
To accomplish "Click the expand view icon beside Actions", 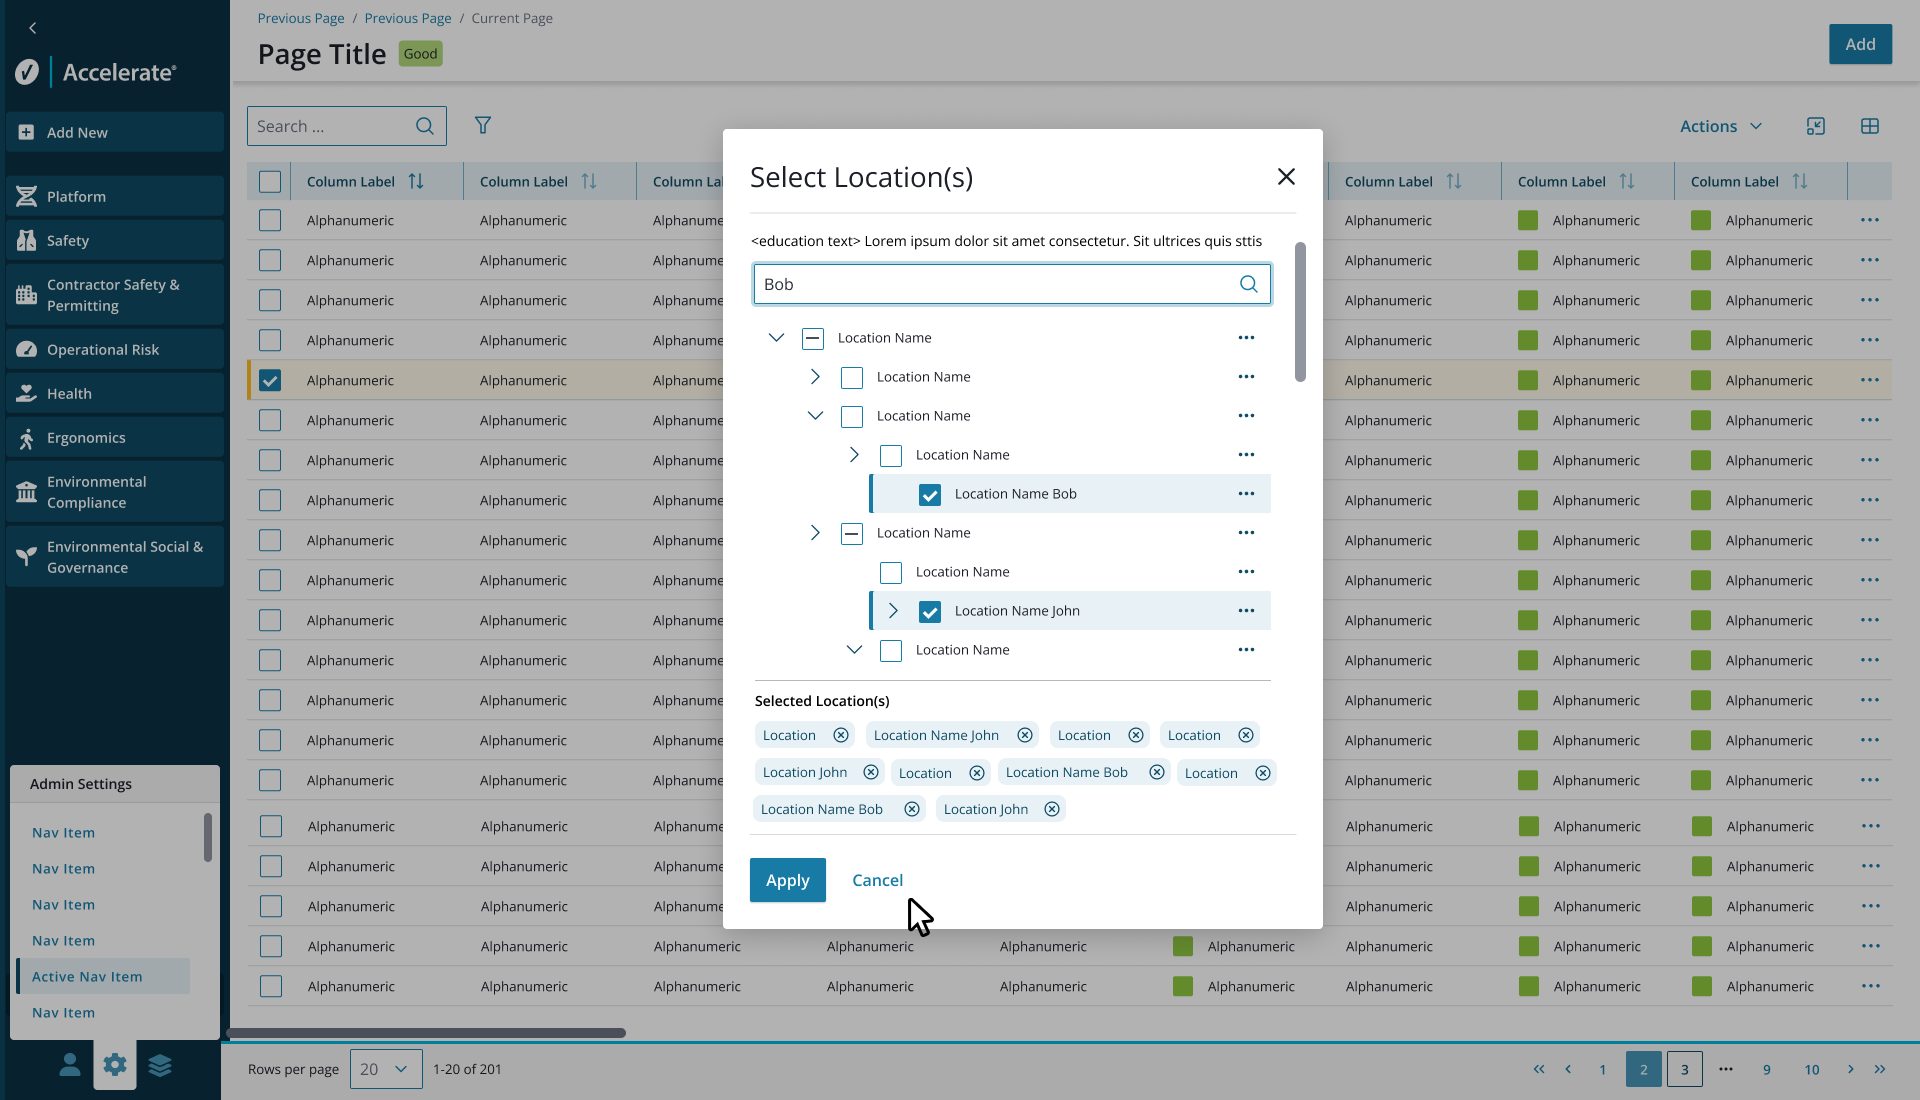I will [1816, 126].
